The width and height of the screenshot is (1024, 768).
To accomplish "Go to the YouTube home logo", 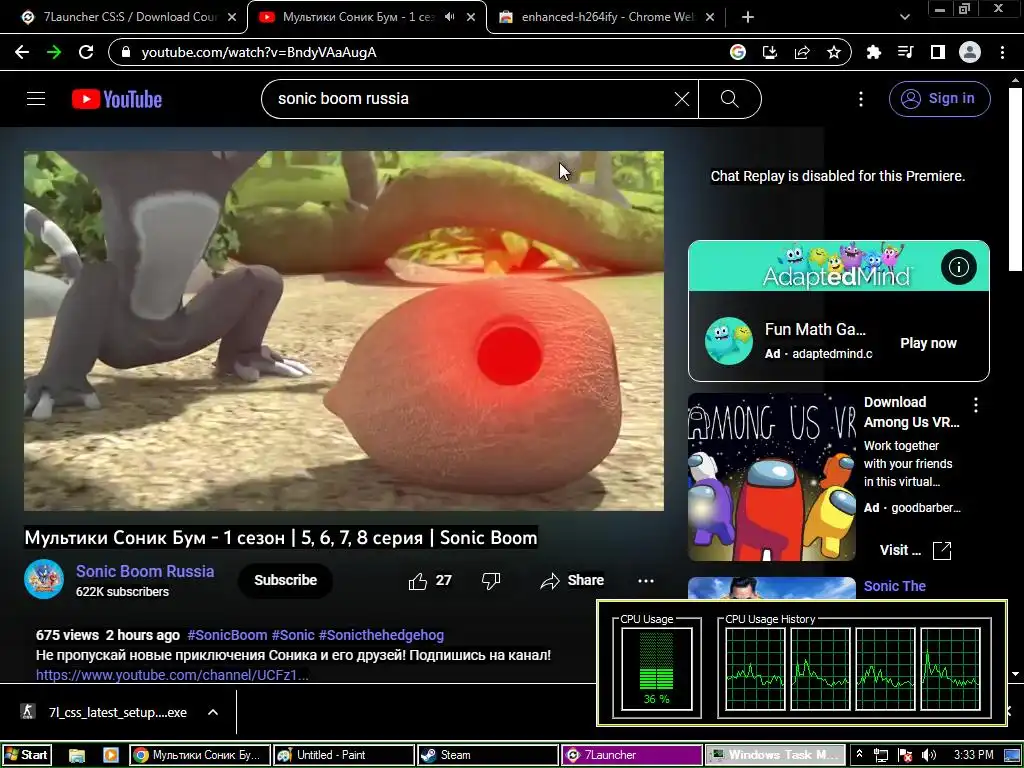I will point(117,99).
